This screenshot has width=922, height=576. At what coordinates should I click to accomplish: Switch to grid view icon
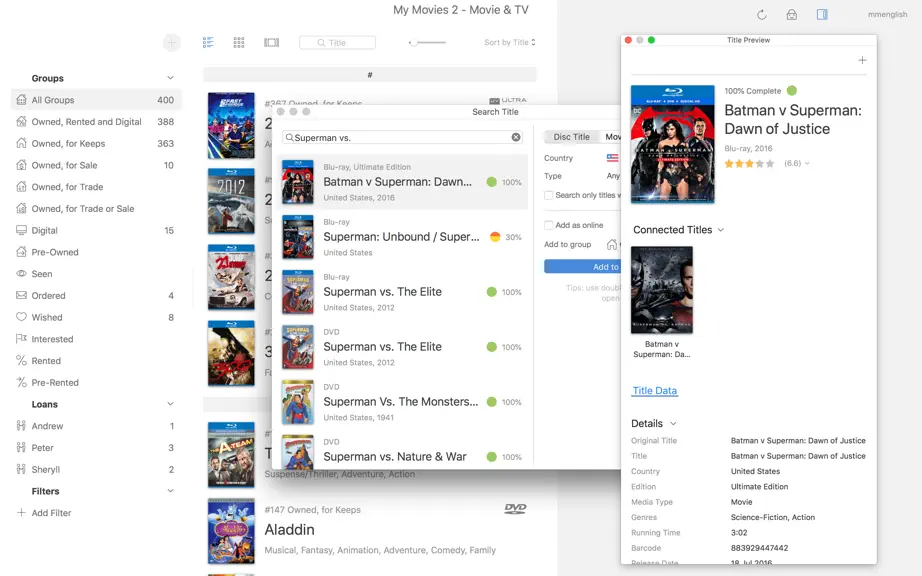click(x=239, y=42)
